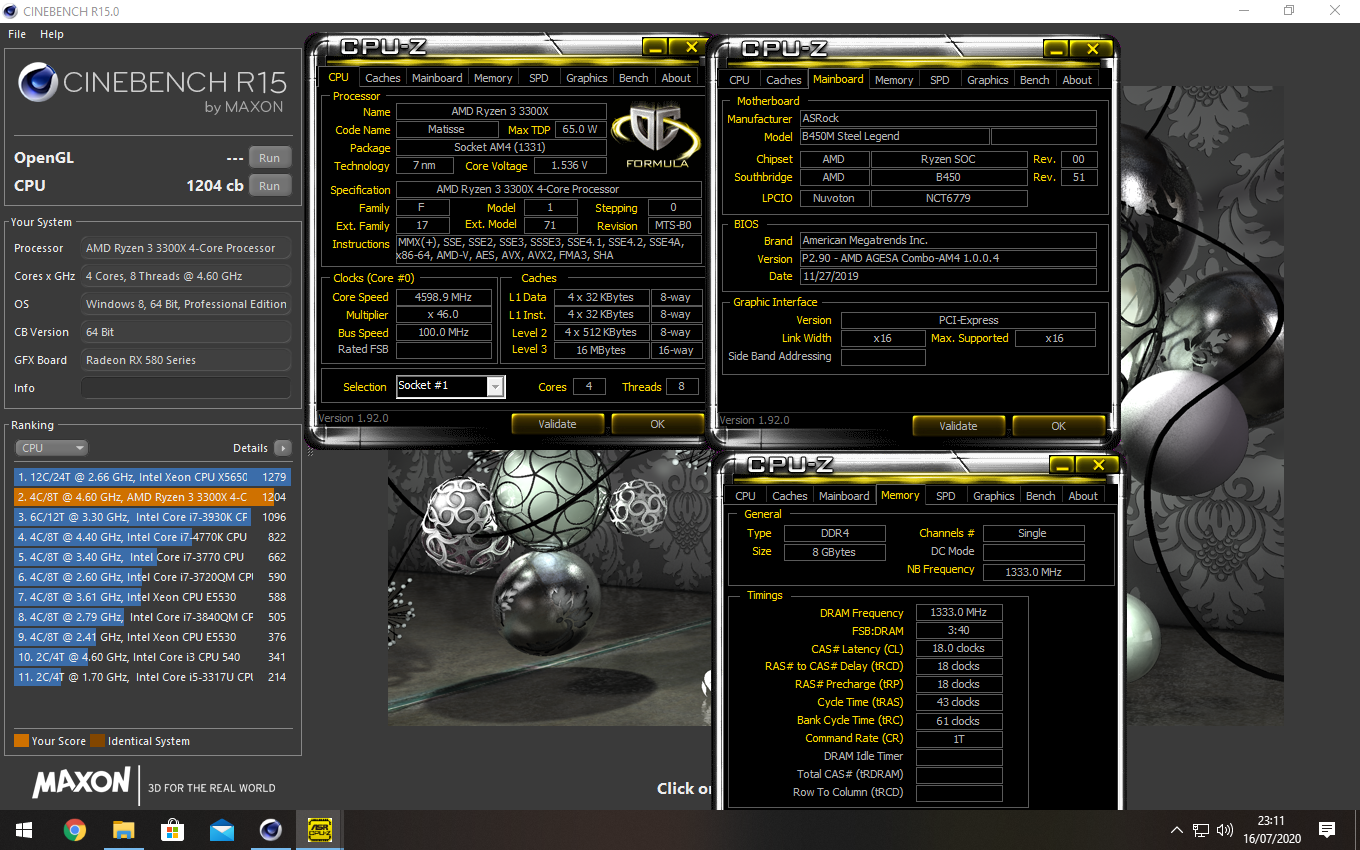Click the BIOS Version field in Mainboard window
The height and width of the screenshot is (850, 1360).
948,259
